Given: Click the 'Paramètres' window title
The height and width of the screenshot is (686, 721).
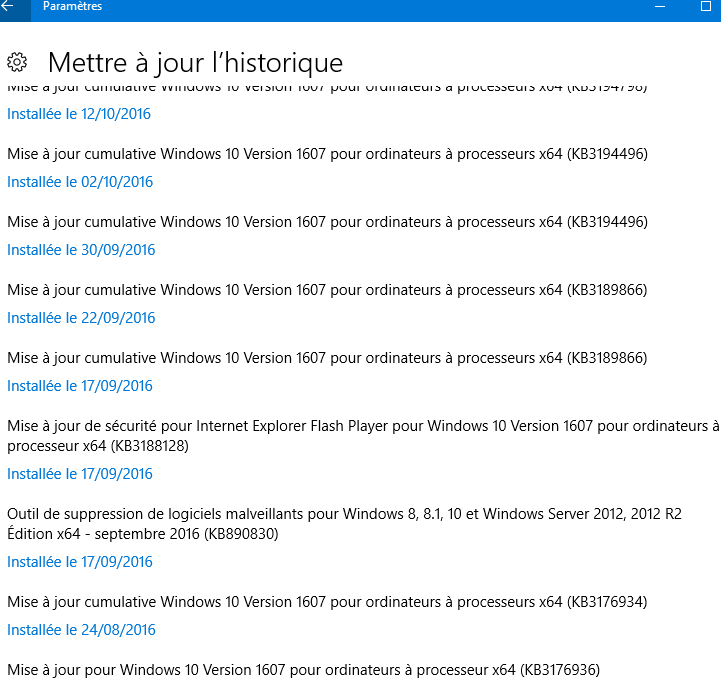Looking at the screenshot, I should pyautogui.click(x=72, y=6).
